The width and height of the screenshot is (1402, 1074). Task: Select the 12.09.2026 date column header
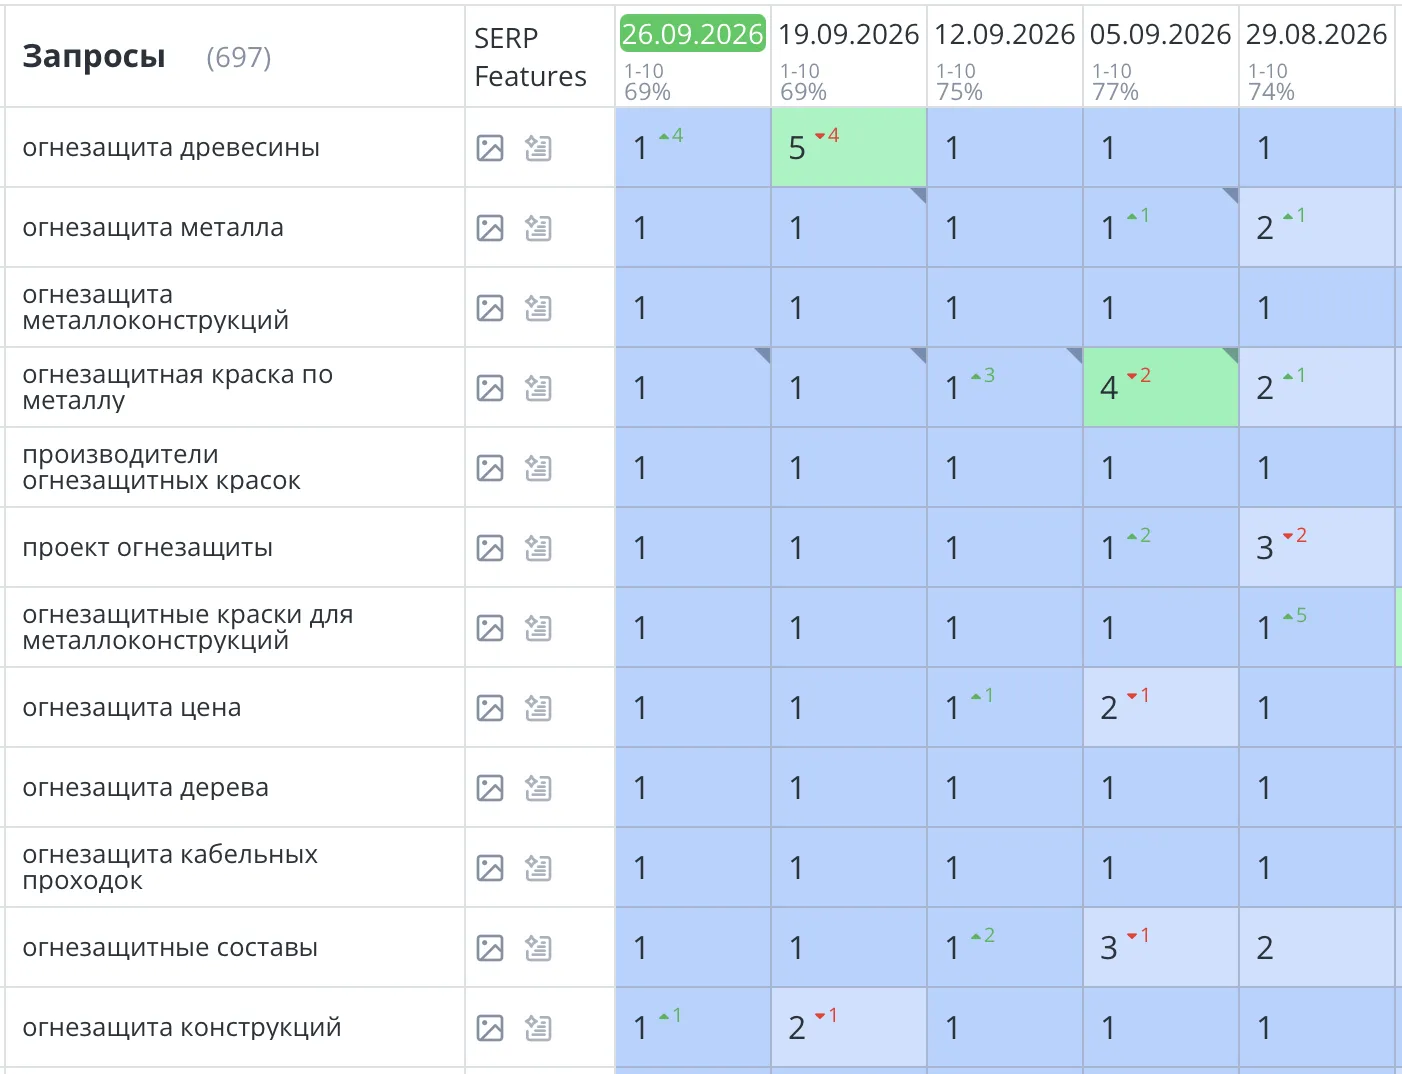(x=1004, y=34)
